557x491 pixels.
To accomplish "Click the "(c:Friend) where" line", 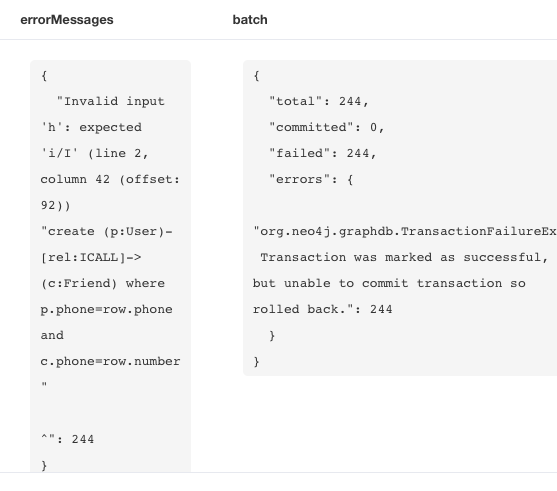I will point(103,283).
